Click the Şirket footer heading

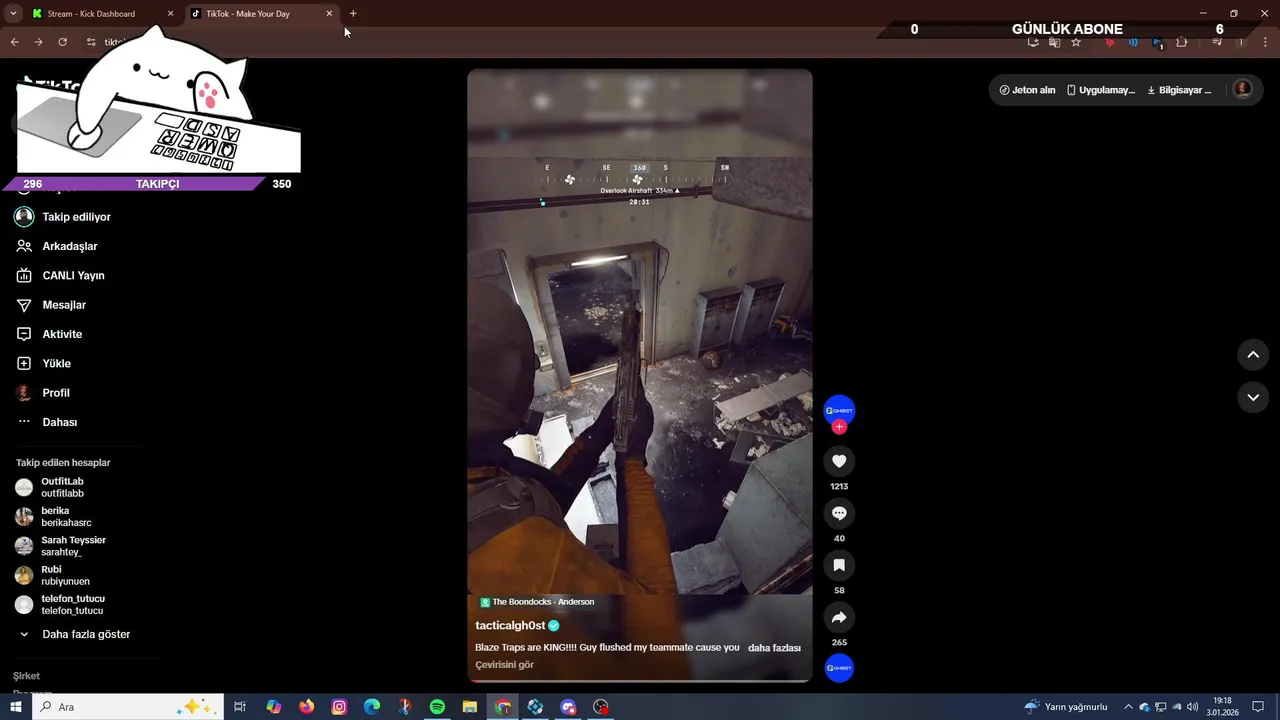26,676
